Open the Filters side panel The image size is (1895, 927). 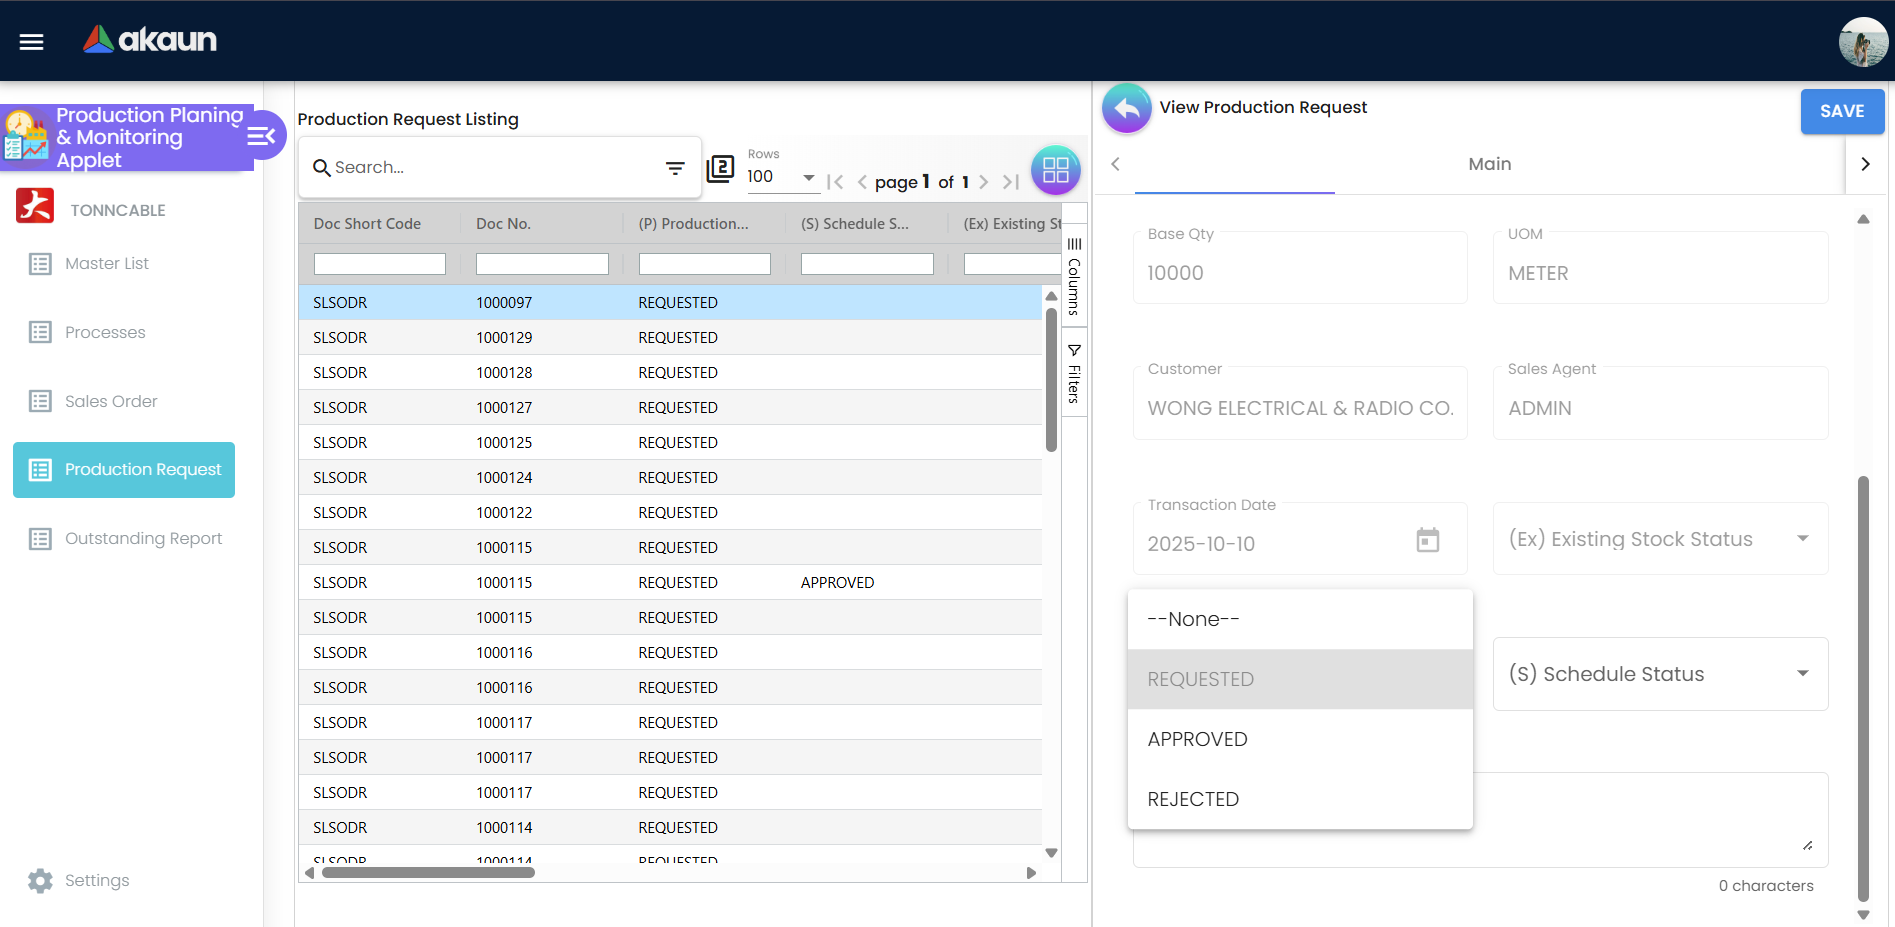tap(1074, 373)
